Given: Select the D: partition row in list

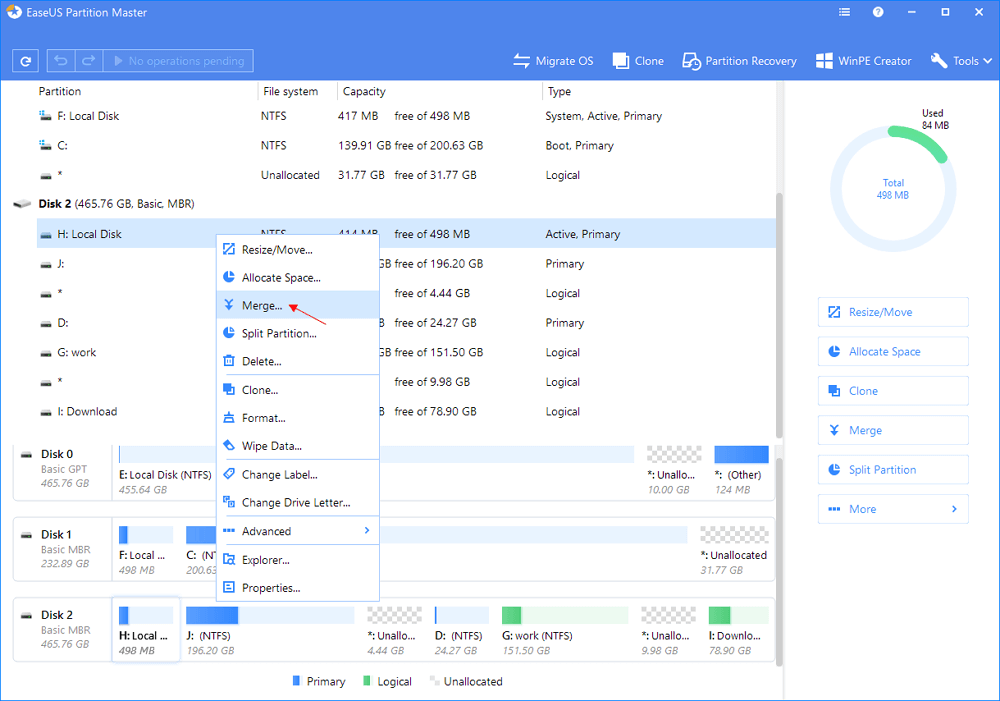Looking at the screenshot, I should (406, 323).
